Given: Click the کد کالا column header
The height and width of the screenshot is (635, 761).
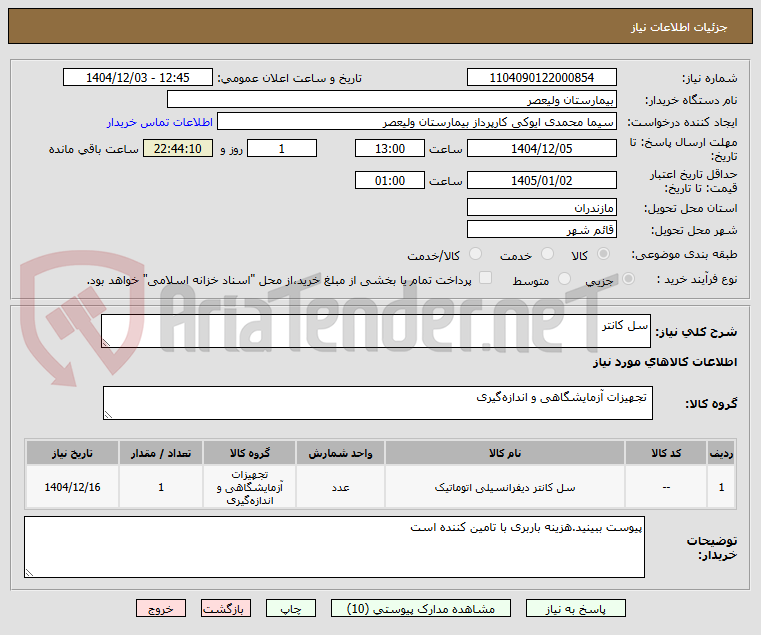Looking at the screenshot, I should [x=666, y=453].
